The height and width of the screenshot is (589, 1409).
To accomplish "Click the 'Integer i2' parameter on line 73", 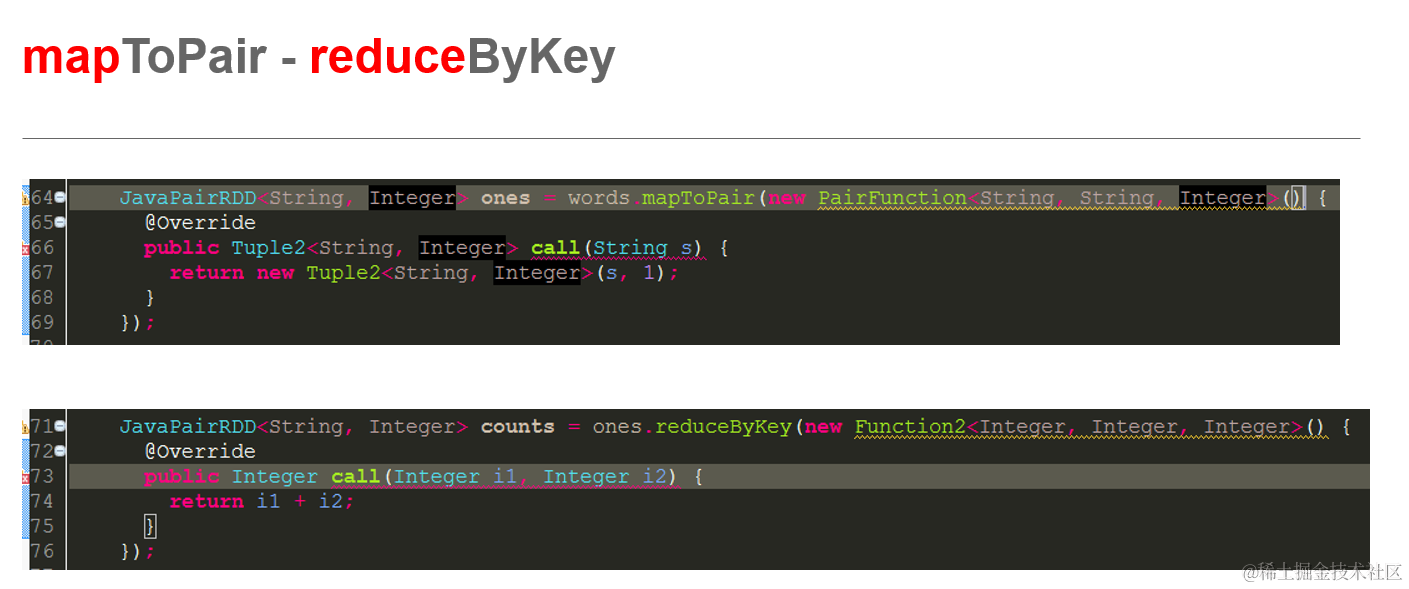I will click(604, 477).
